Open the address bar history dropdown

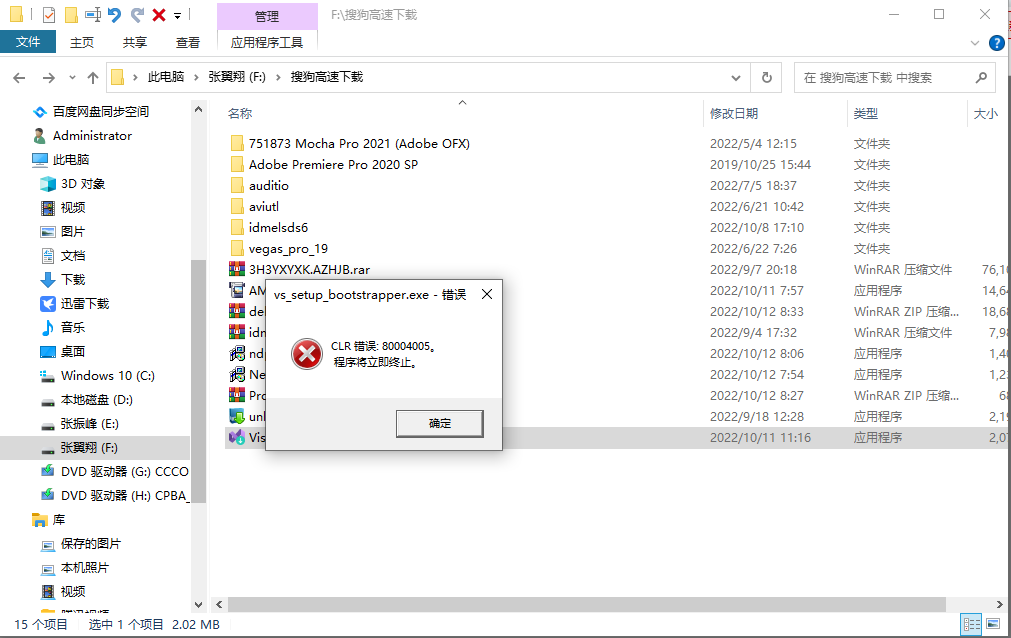coord(736,77)
